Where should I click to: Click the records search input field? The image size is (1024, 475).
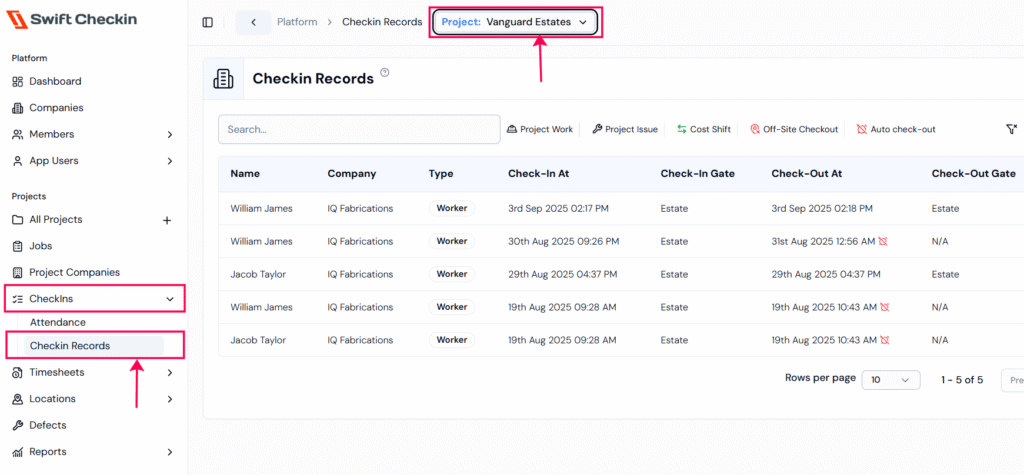pos(359,129)
